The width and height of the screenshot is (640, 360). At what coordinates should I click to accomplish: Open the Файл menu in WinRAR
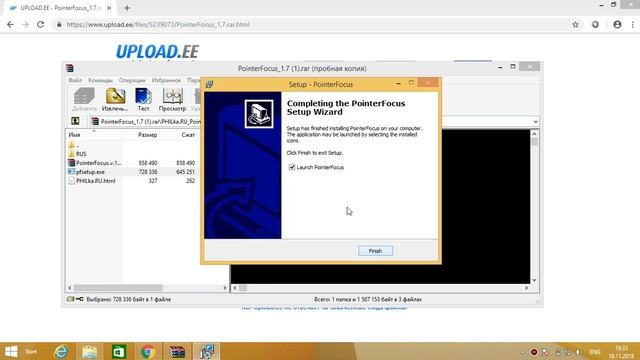(x=75, y=80)
